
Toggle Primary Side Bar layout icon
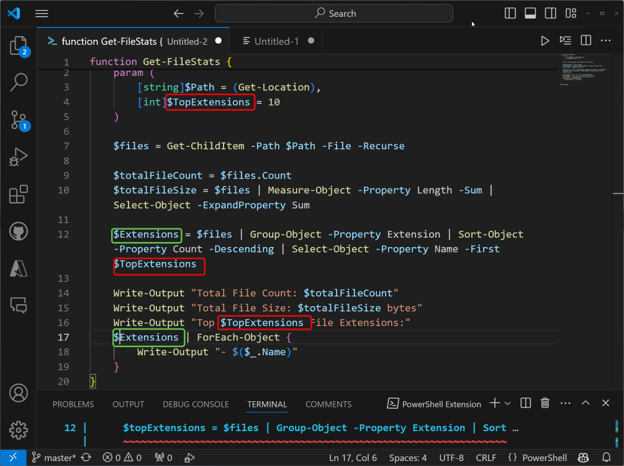click(x=510, y=14)
